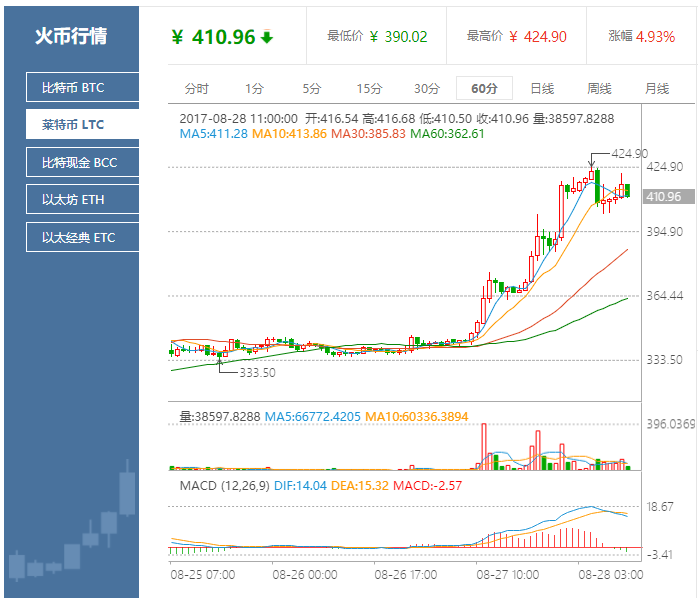
Task: Click the 410.96 current price label on axis
Action: (664, 197)
